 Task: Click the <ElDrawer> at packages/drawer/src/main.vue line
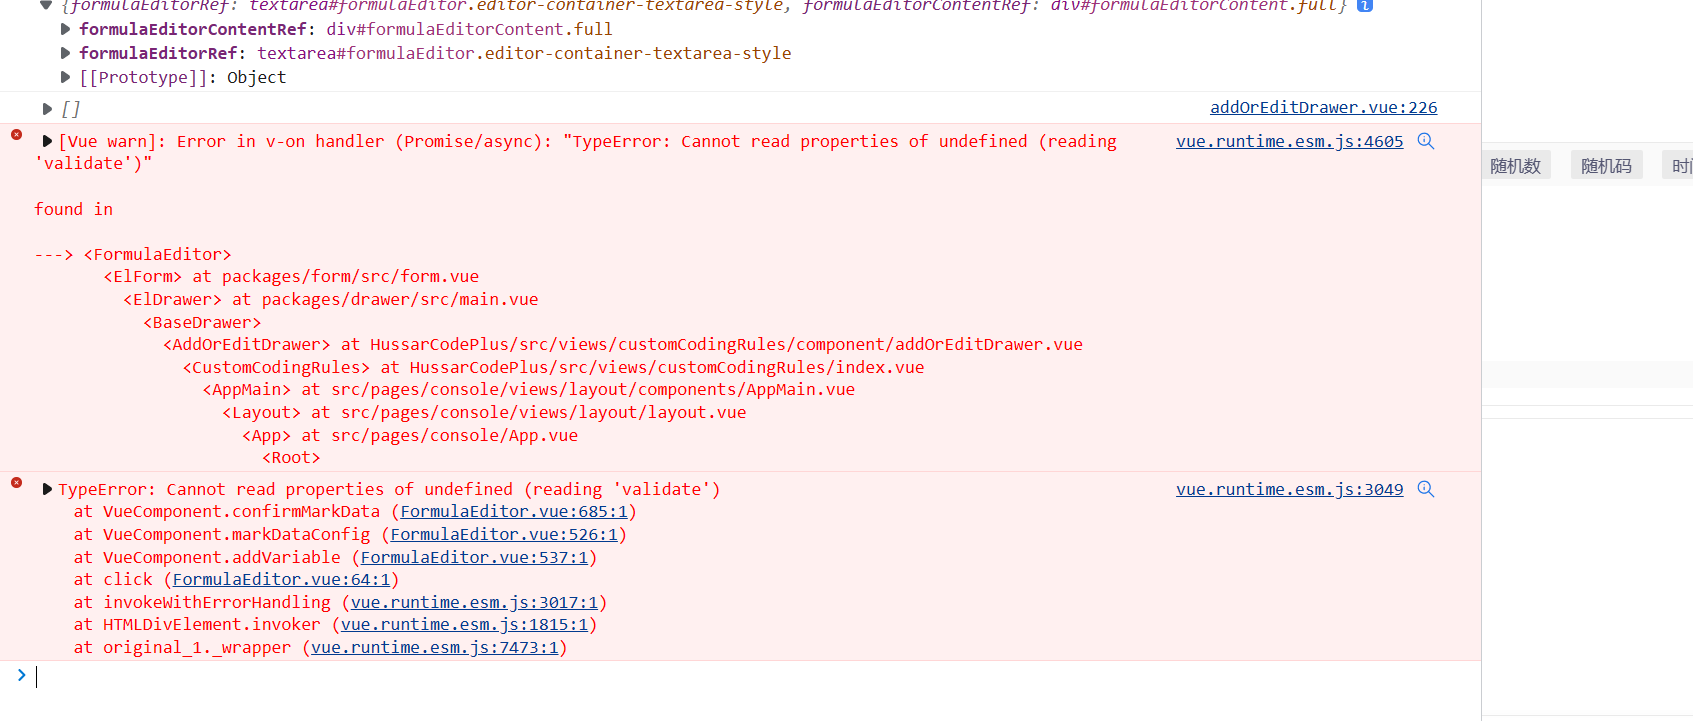click(x=331, y=299)
